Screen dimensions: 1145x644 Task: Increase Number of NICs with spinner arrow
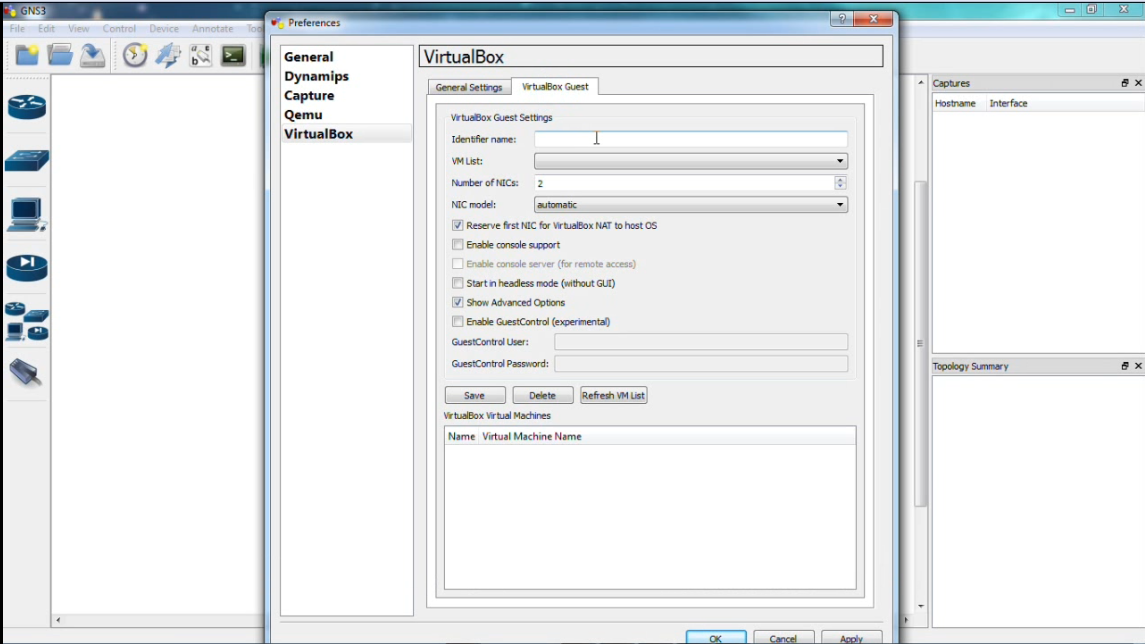pyautogui.click(x=840, y=179)
